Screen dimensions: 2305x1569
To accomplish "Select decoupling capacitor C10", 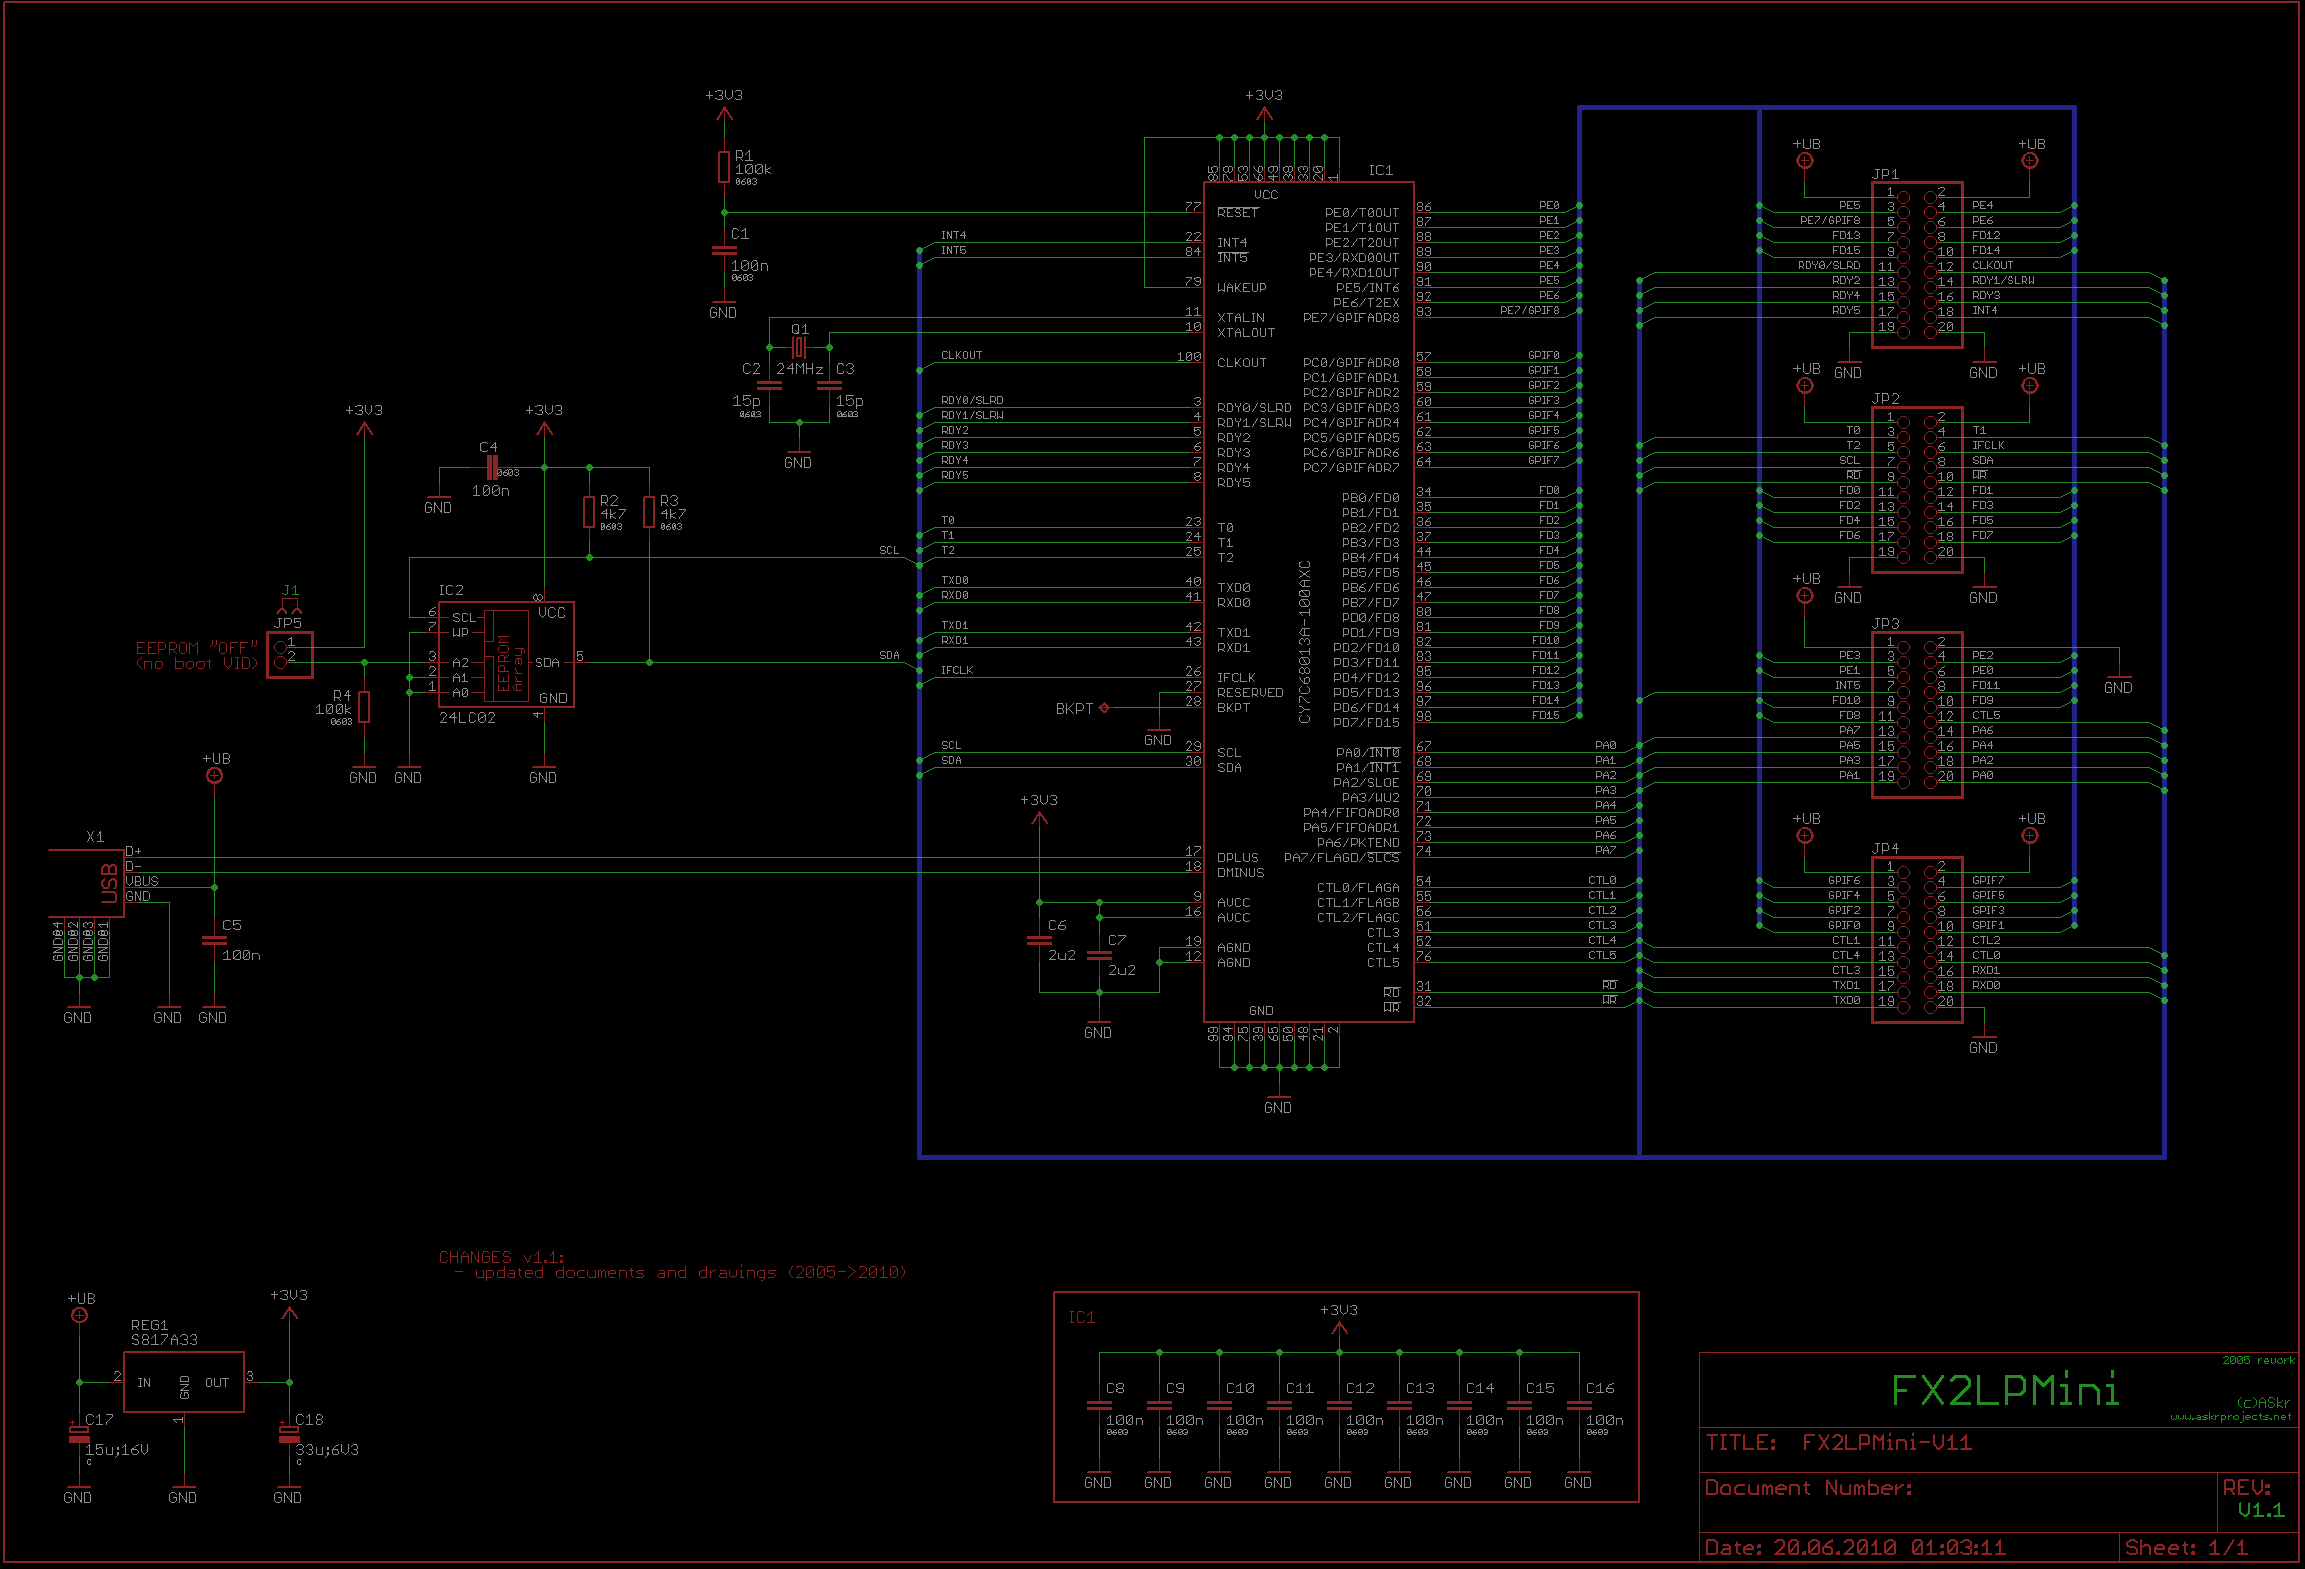I will (x=1219, y=1405).
